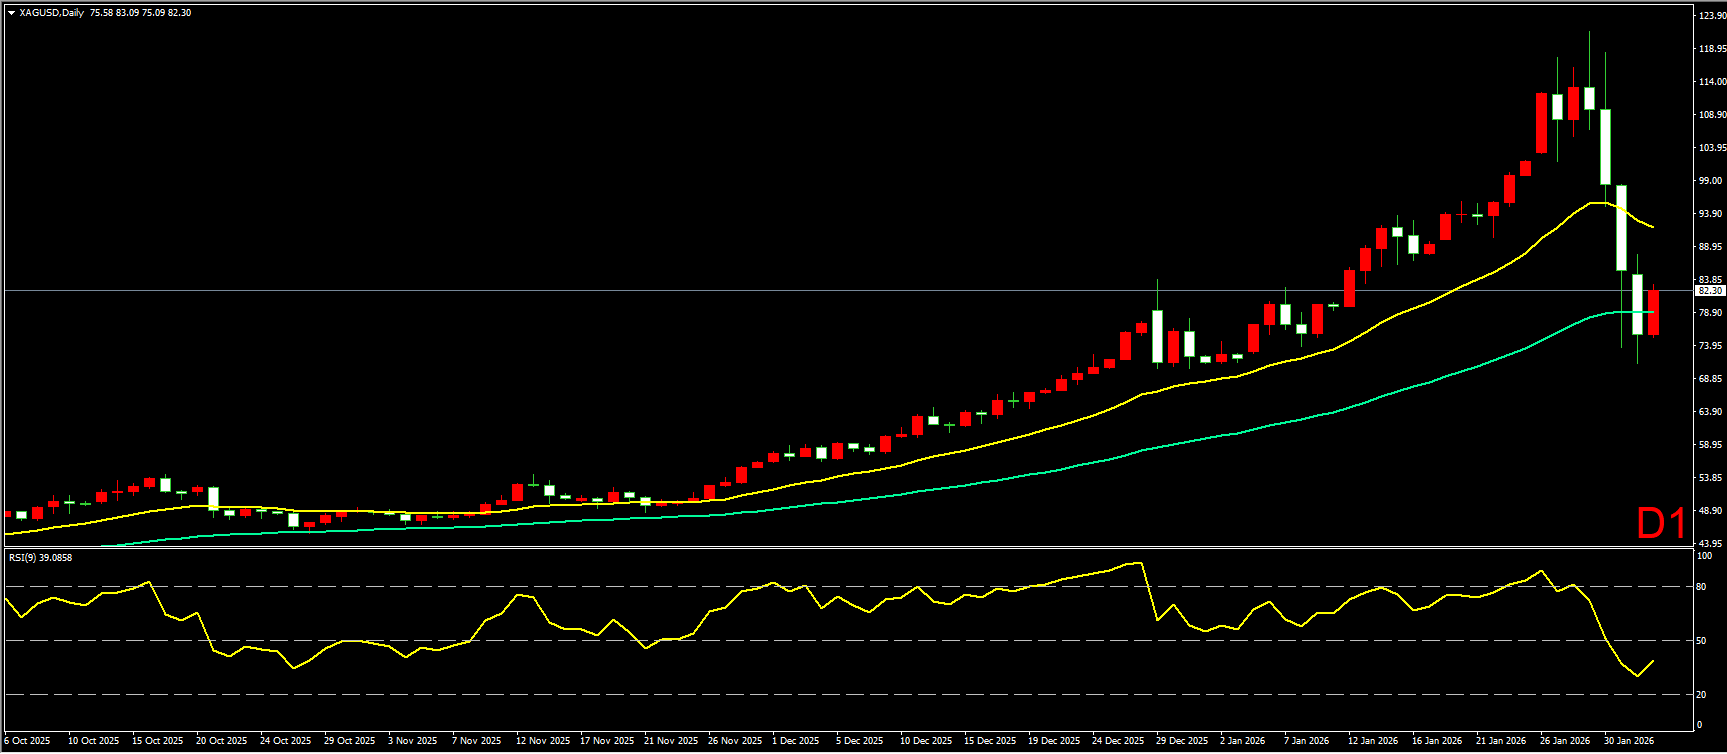
Task: Click the 99.00 price axis label
Action: [x=1711, y=181]
